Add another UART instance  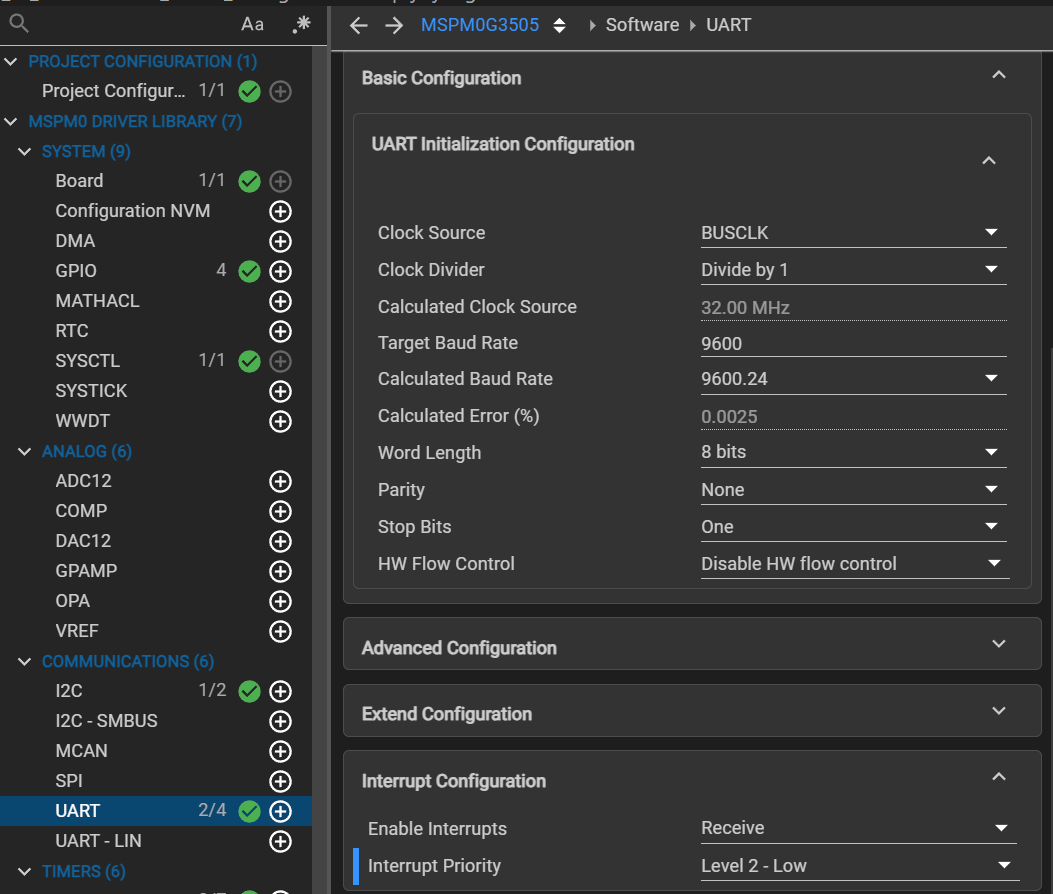click(x=280, y=811)
